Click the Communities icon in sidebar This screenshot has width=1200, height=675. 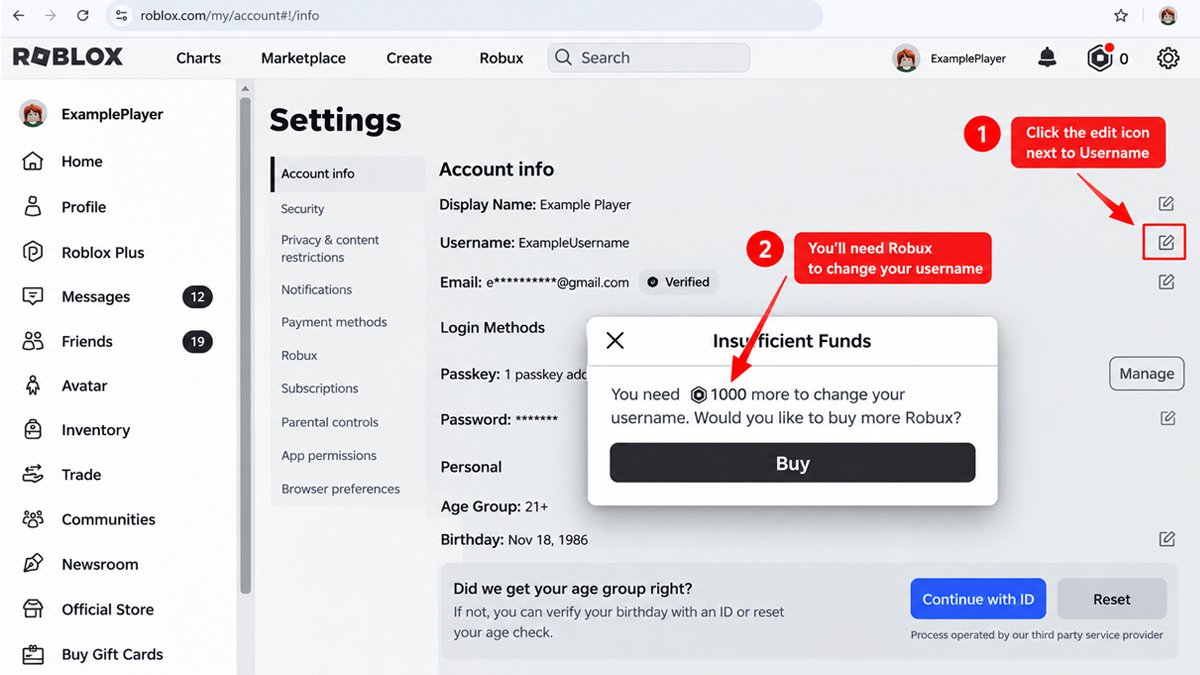point(33,519)
